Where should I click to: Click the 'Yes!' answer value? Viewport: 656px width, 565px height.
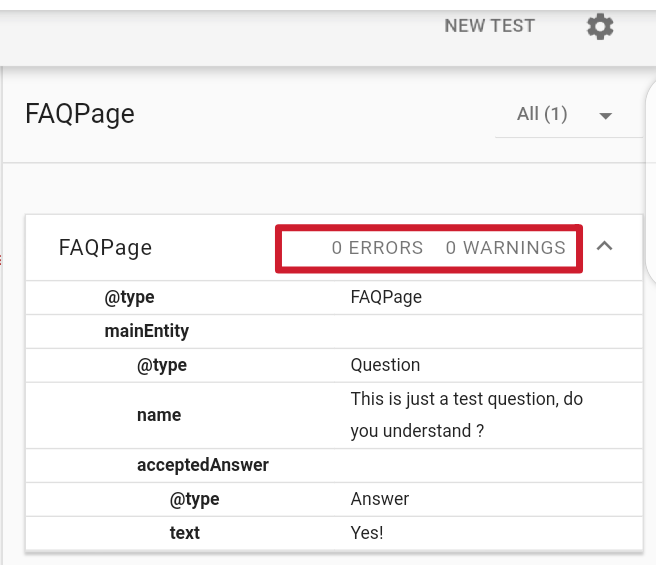[x=366, y=533]
